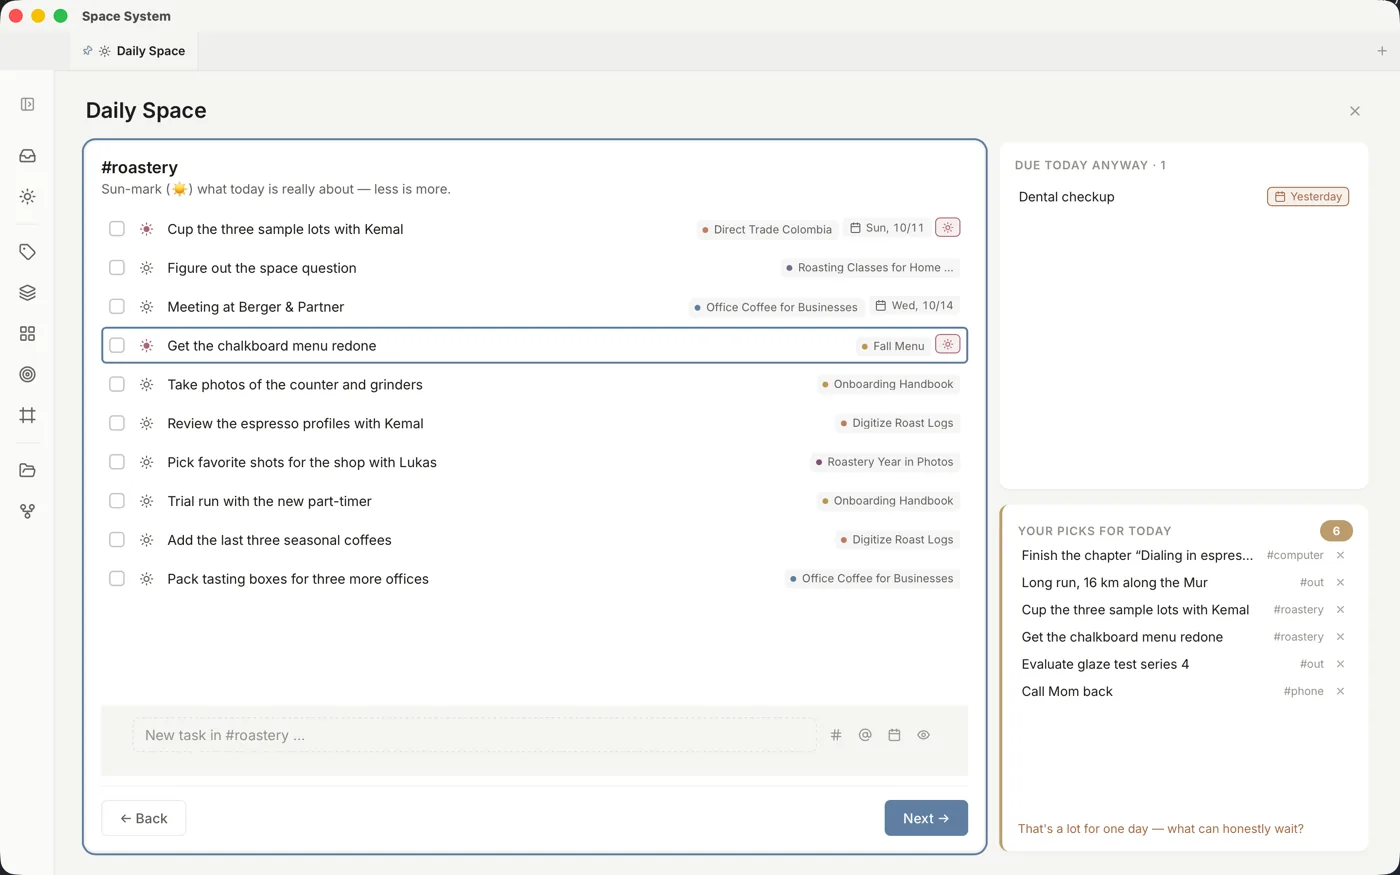Open the target goals icon in the sidebar

[x=27, y=374]
